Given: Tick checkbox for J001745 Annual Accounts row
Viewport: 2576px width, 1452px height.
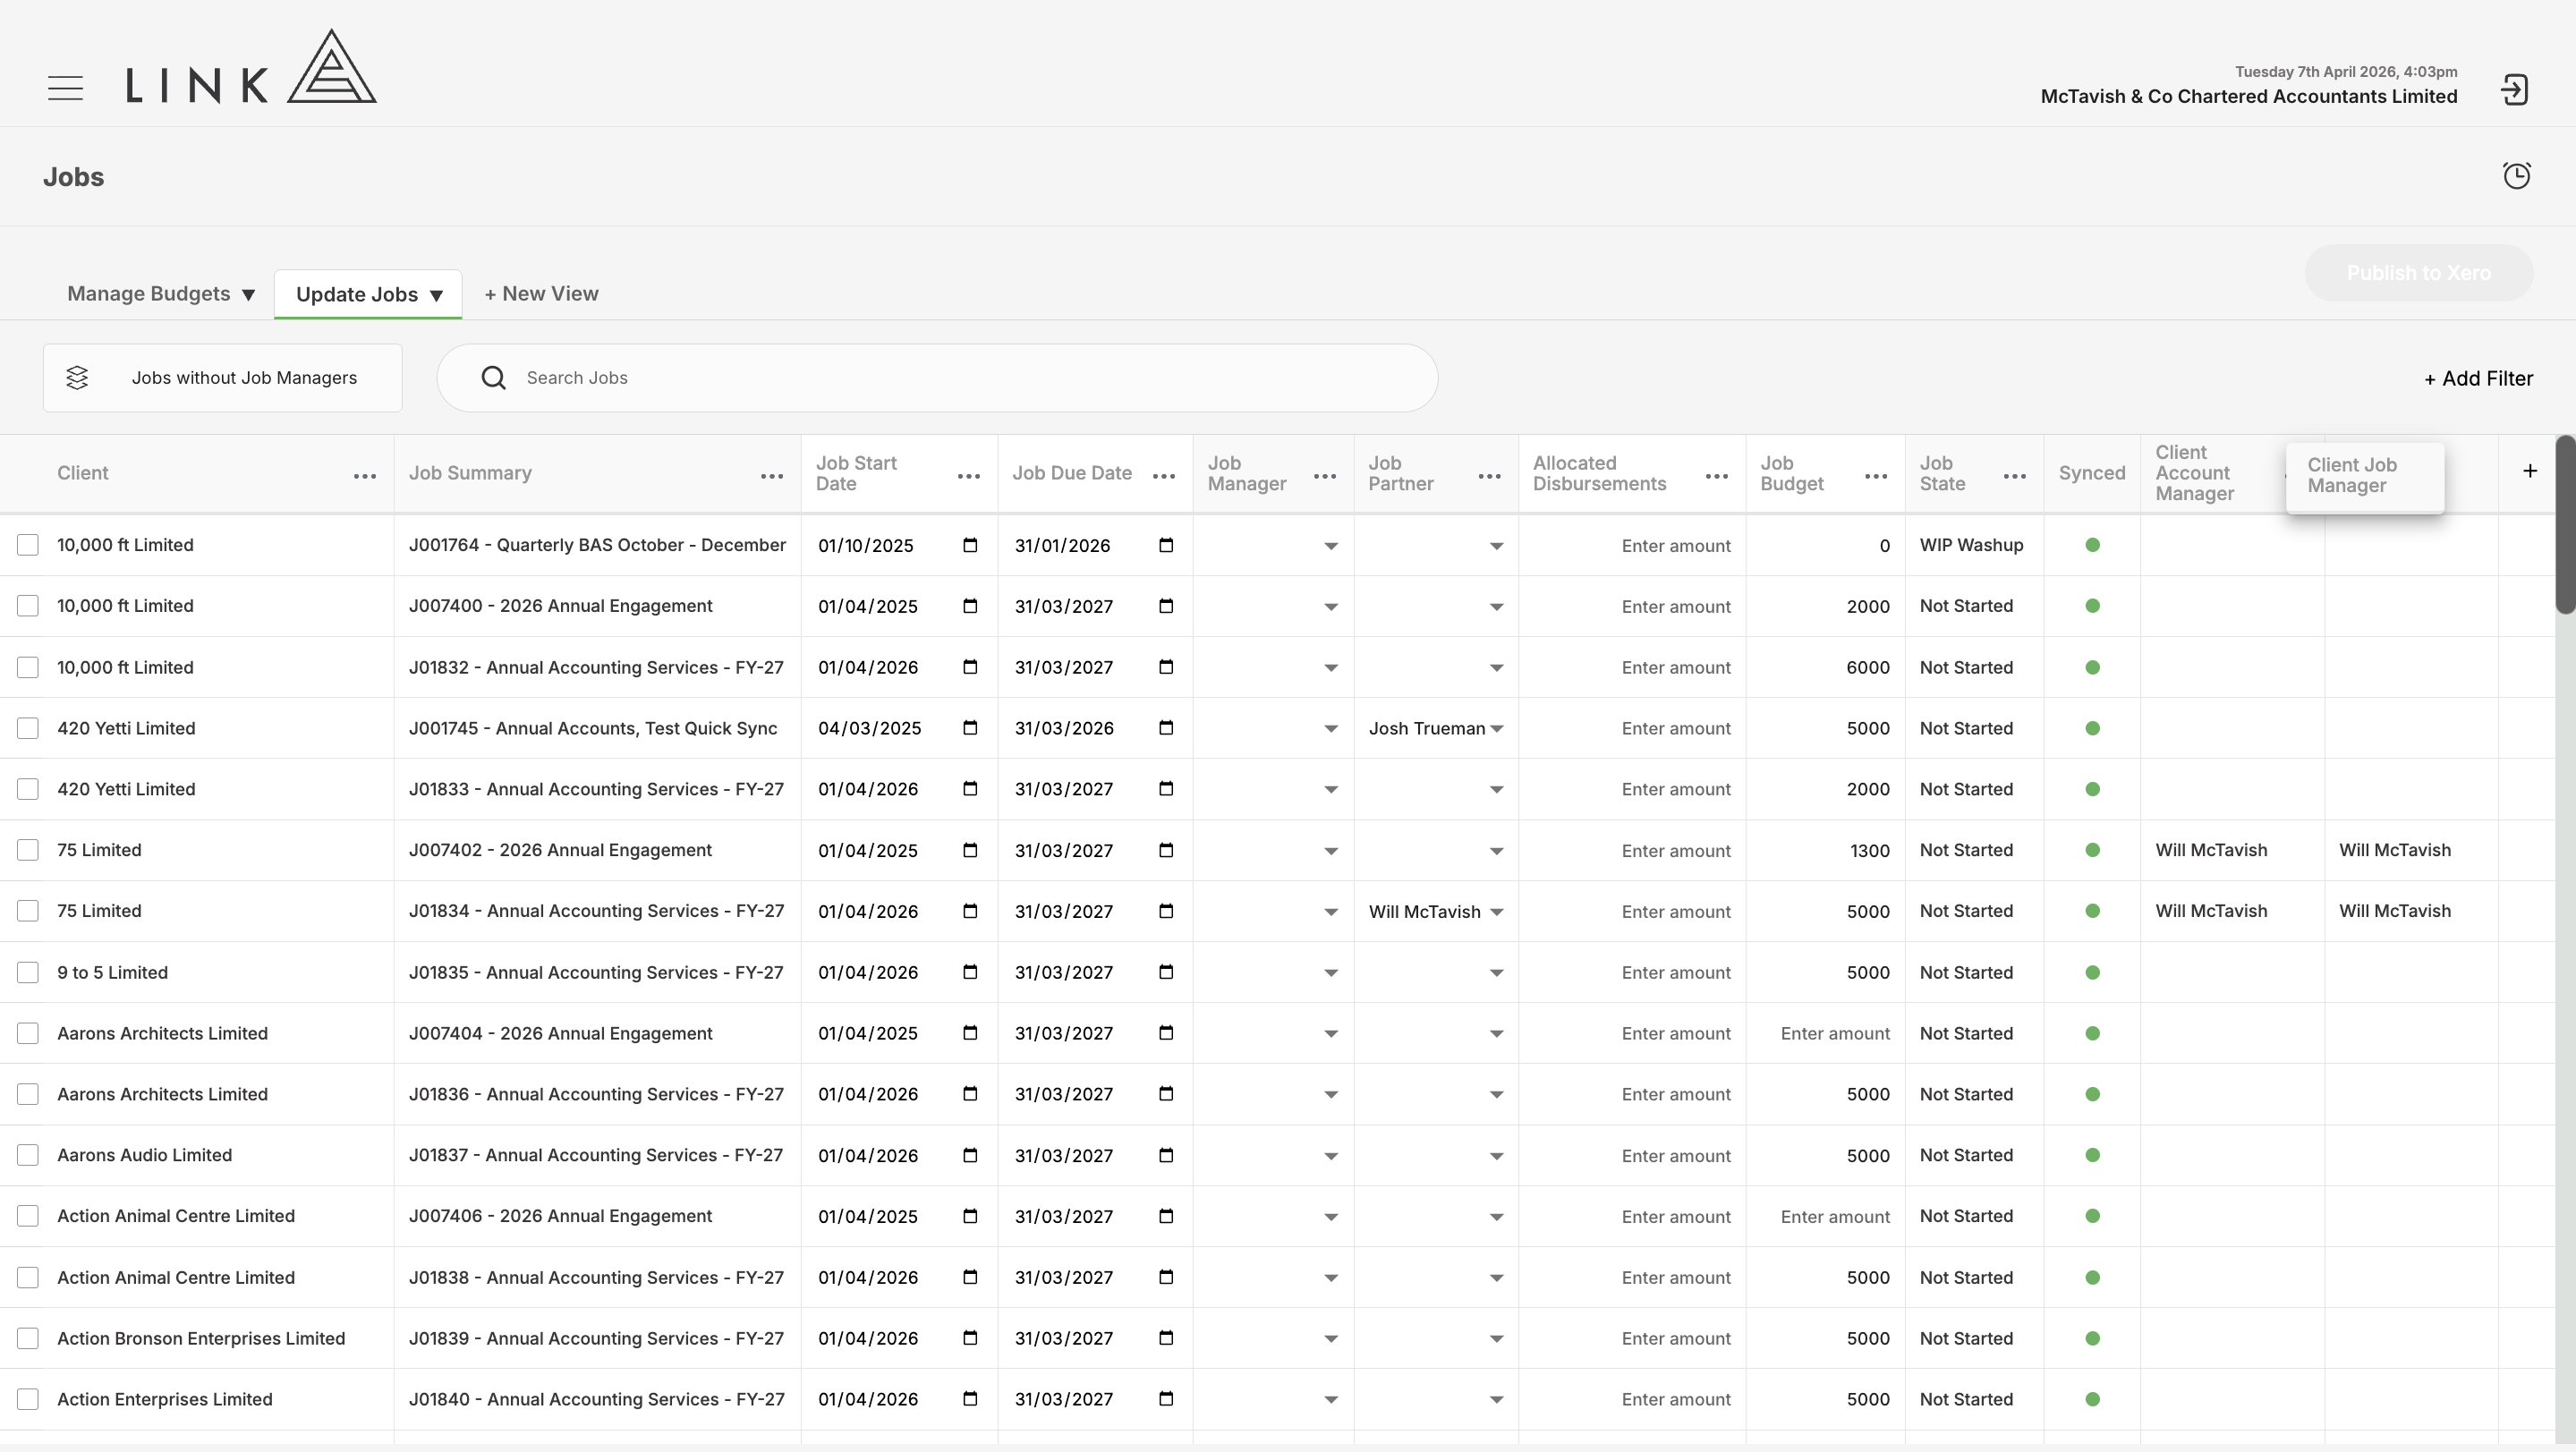Looking at the screenshot, I should point(28,728).
